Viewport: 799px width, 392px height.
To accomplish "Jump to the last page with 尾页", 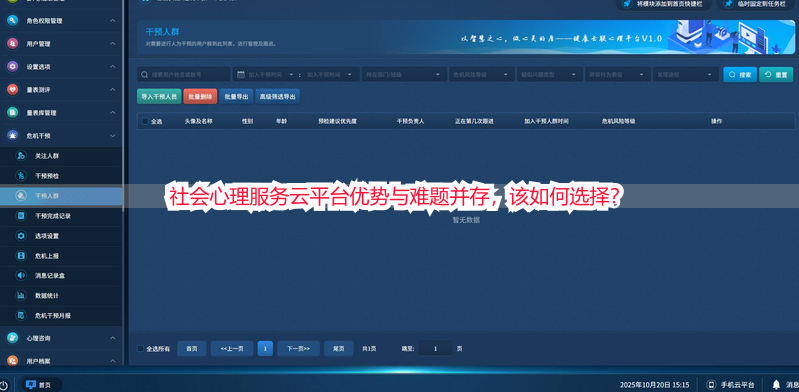I will (x=339, y=349).
